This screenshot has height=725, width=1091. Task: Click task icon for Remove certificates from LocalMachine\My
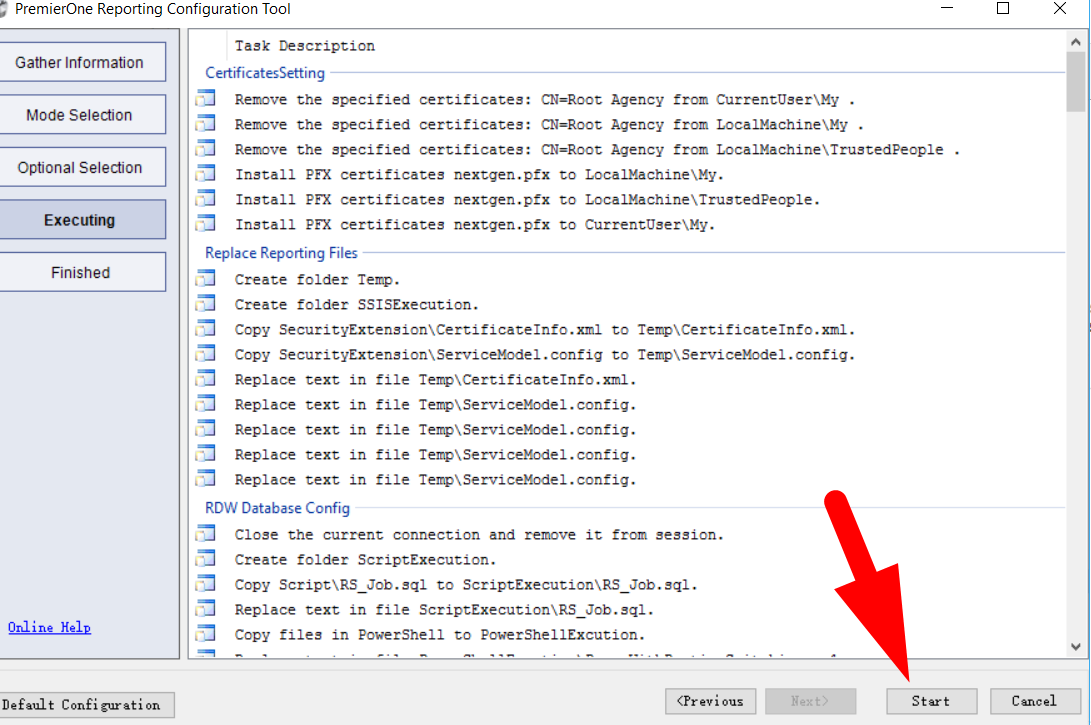[205, 124]
